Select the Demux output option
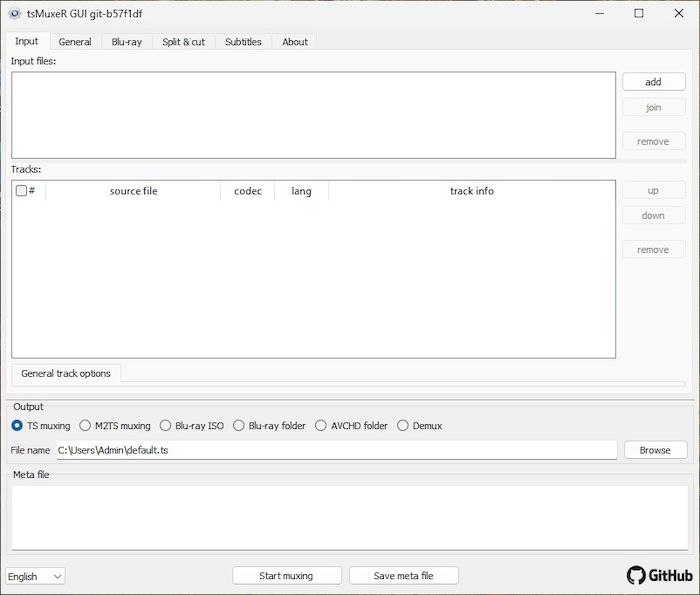The width and height of the screenshot is (700, 595). tap(403, 426)
